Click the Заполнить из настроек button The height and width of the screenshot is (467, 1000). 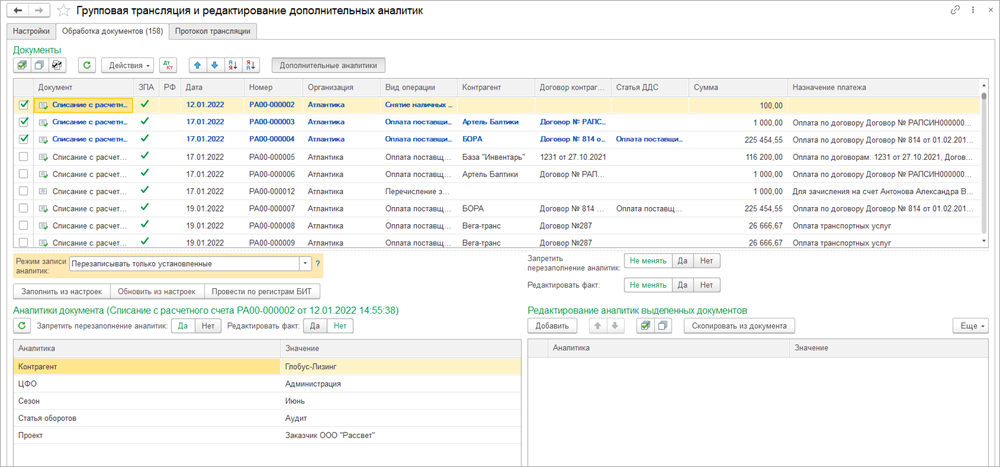coord(60,291)
